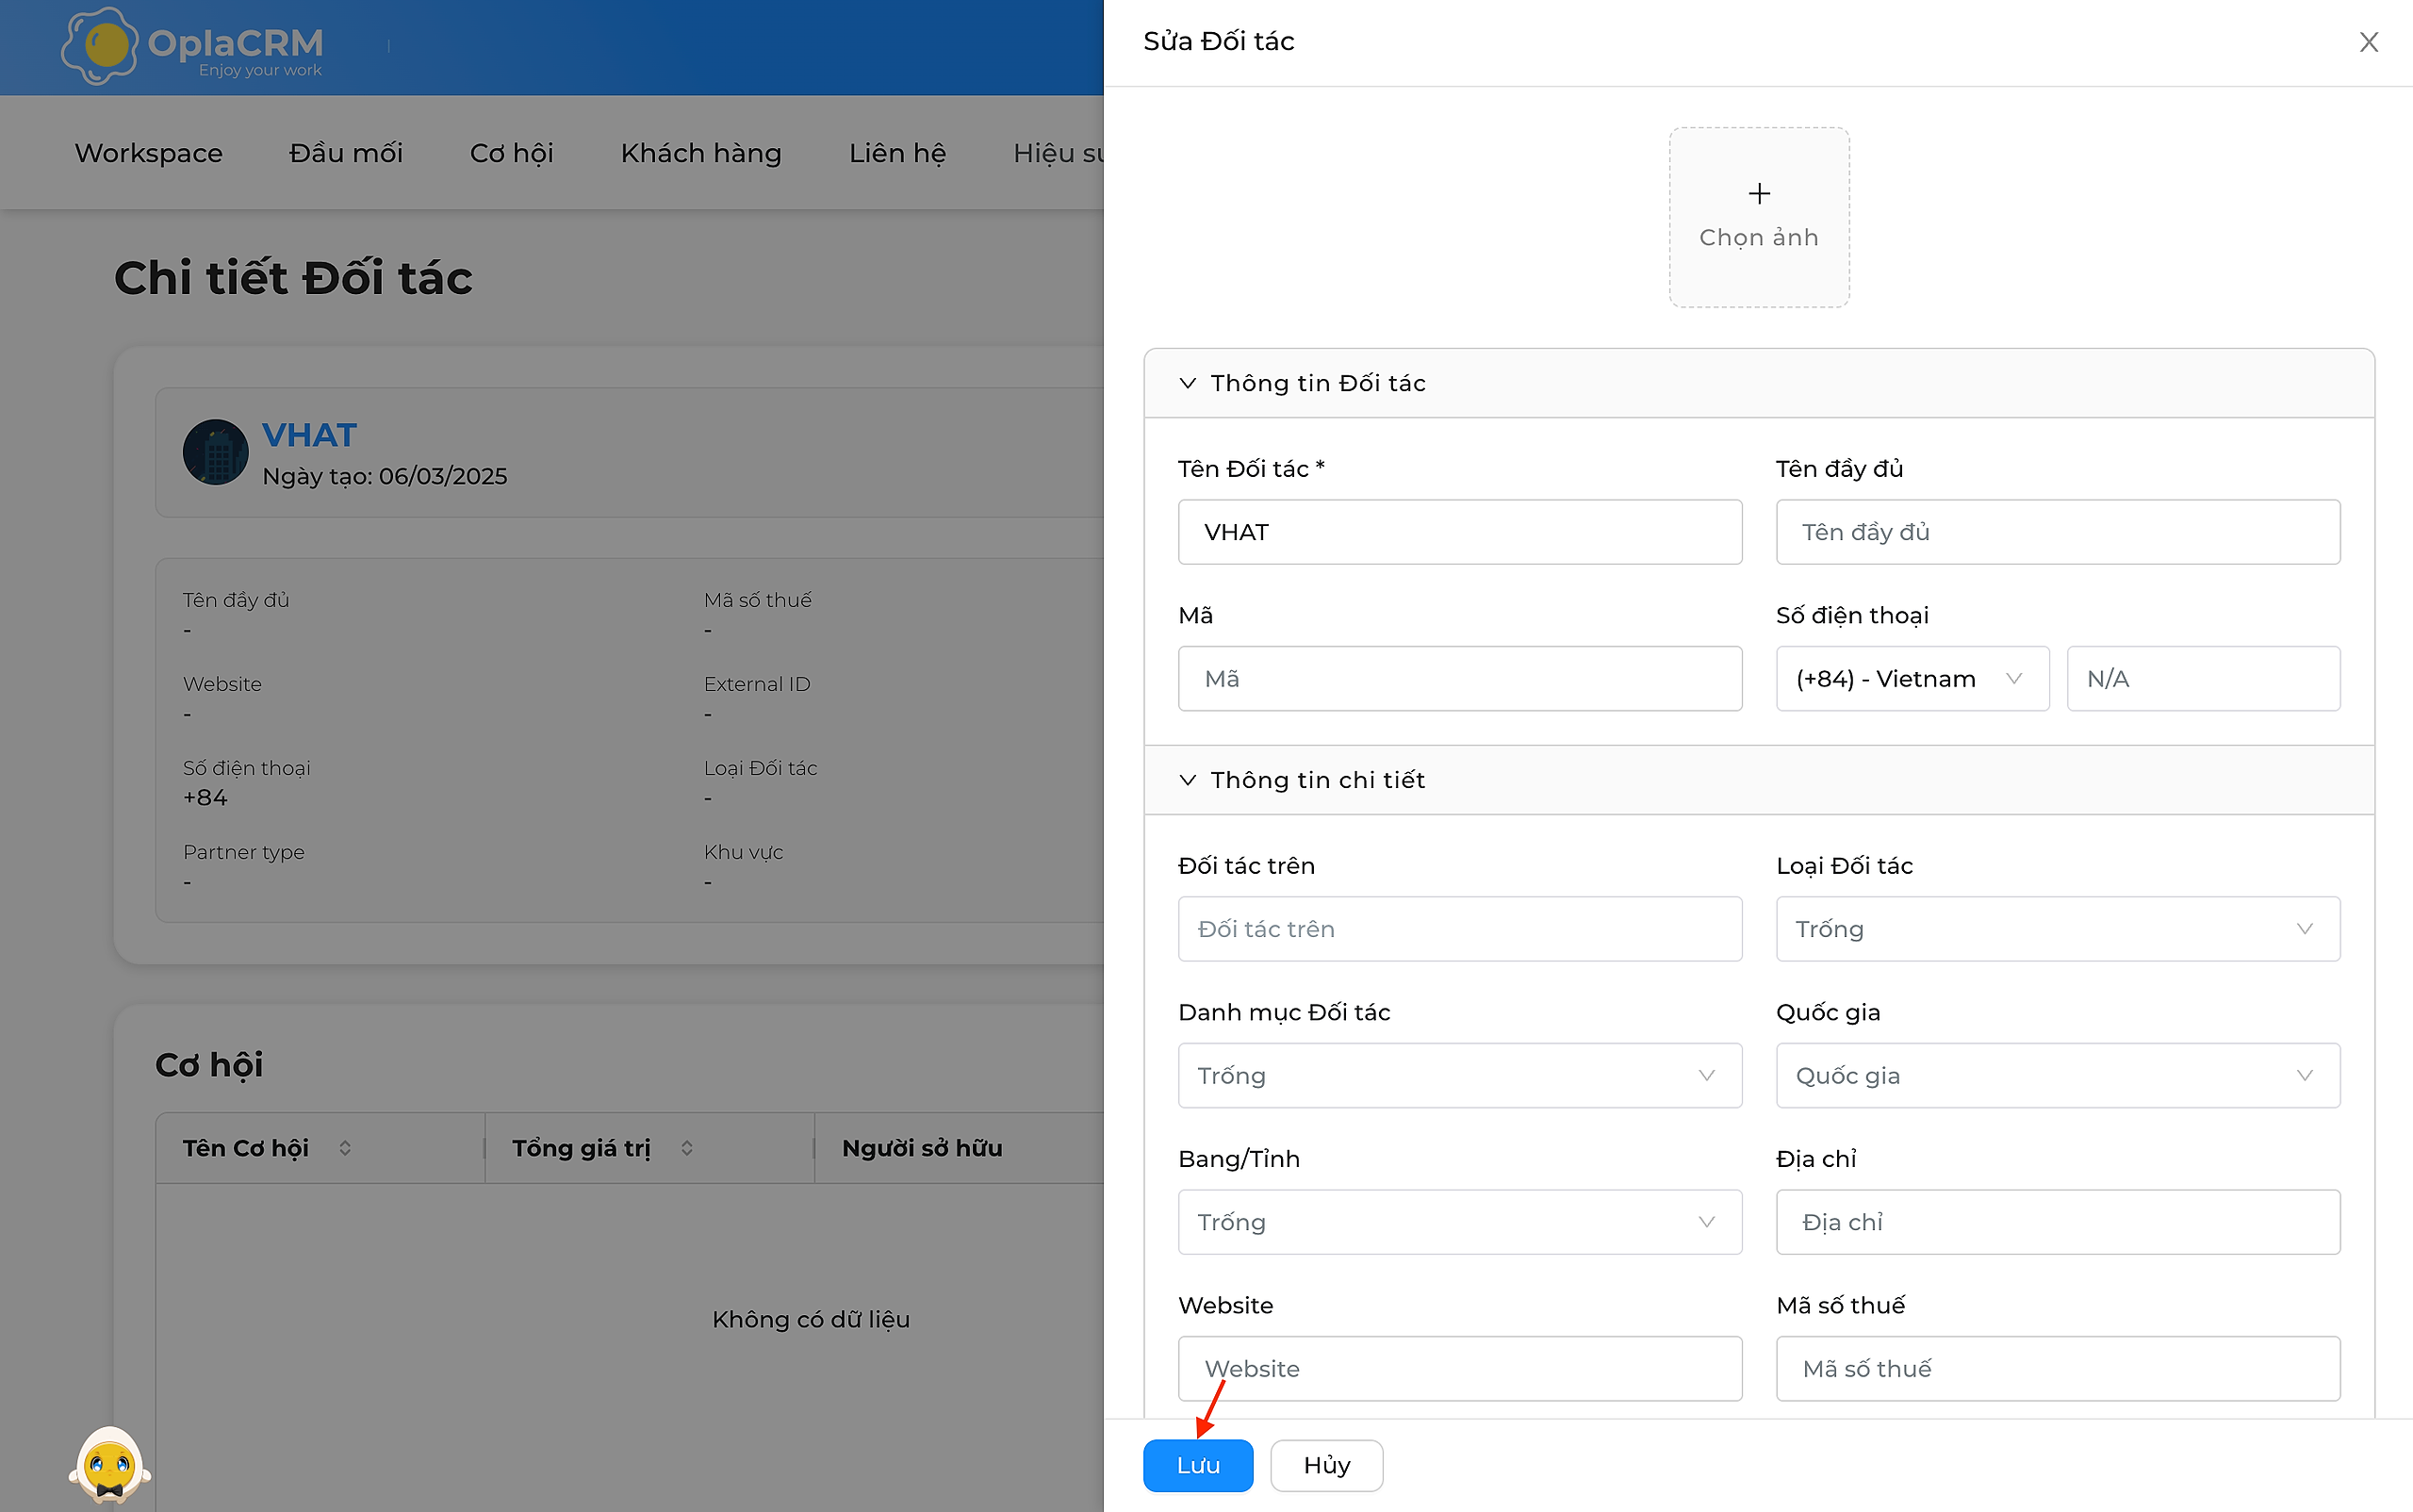Screen dimensions: 2413x1512
Task: Click the Mã số thuế input field
Action: tap(2057, 1369)
